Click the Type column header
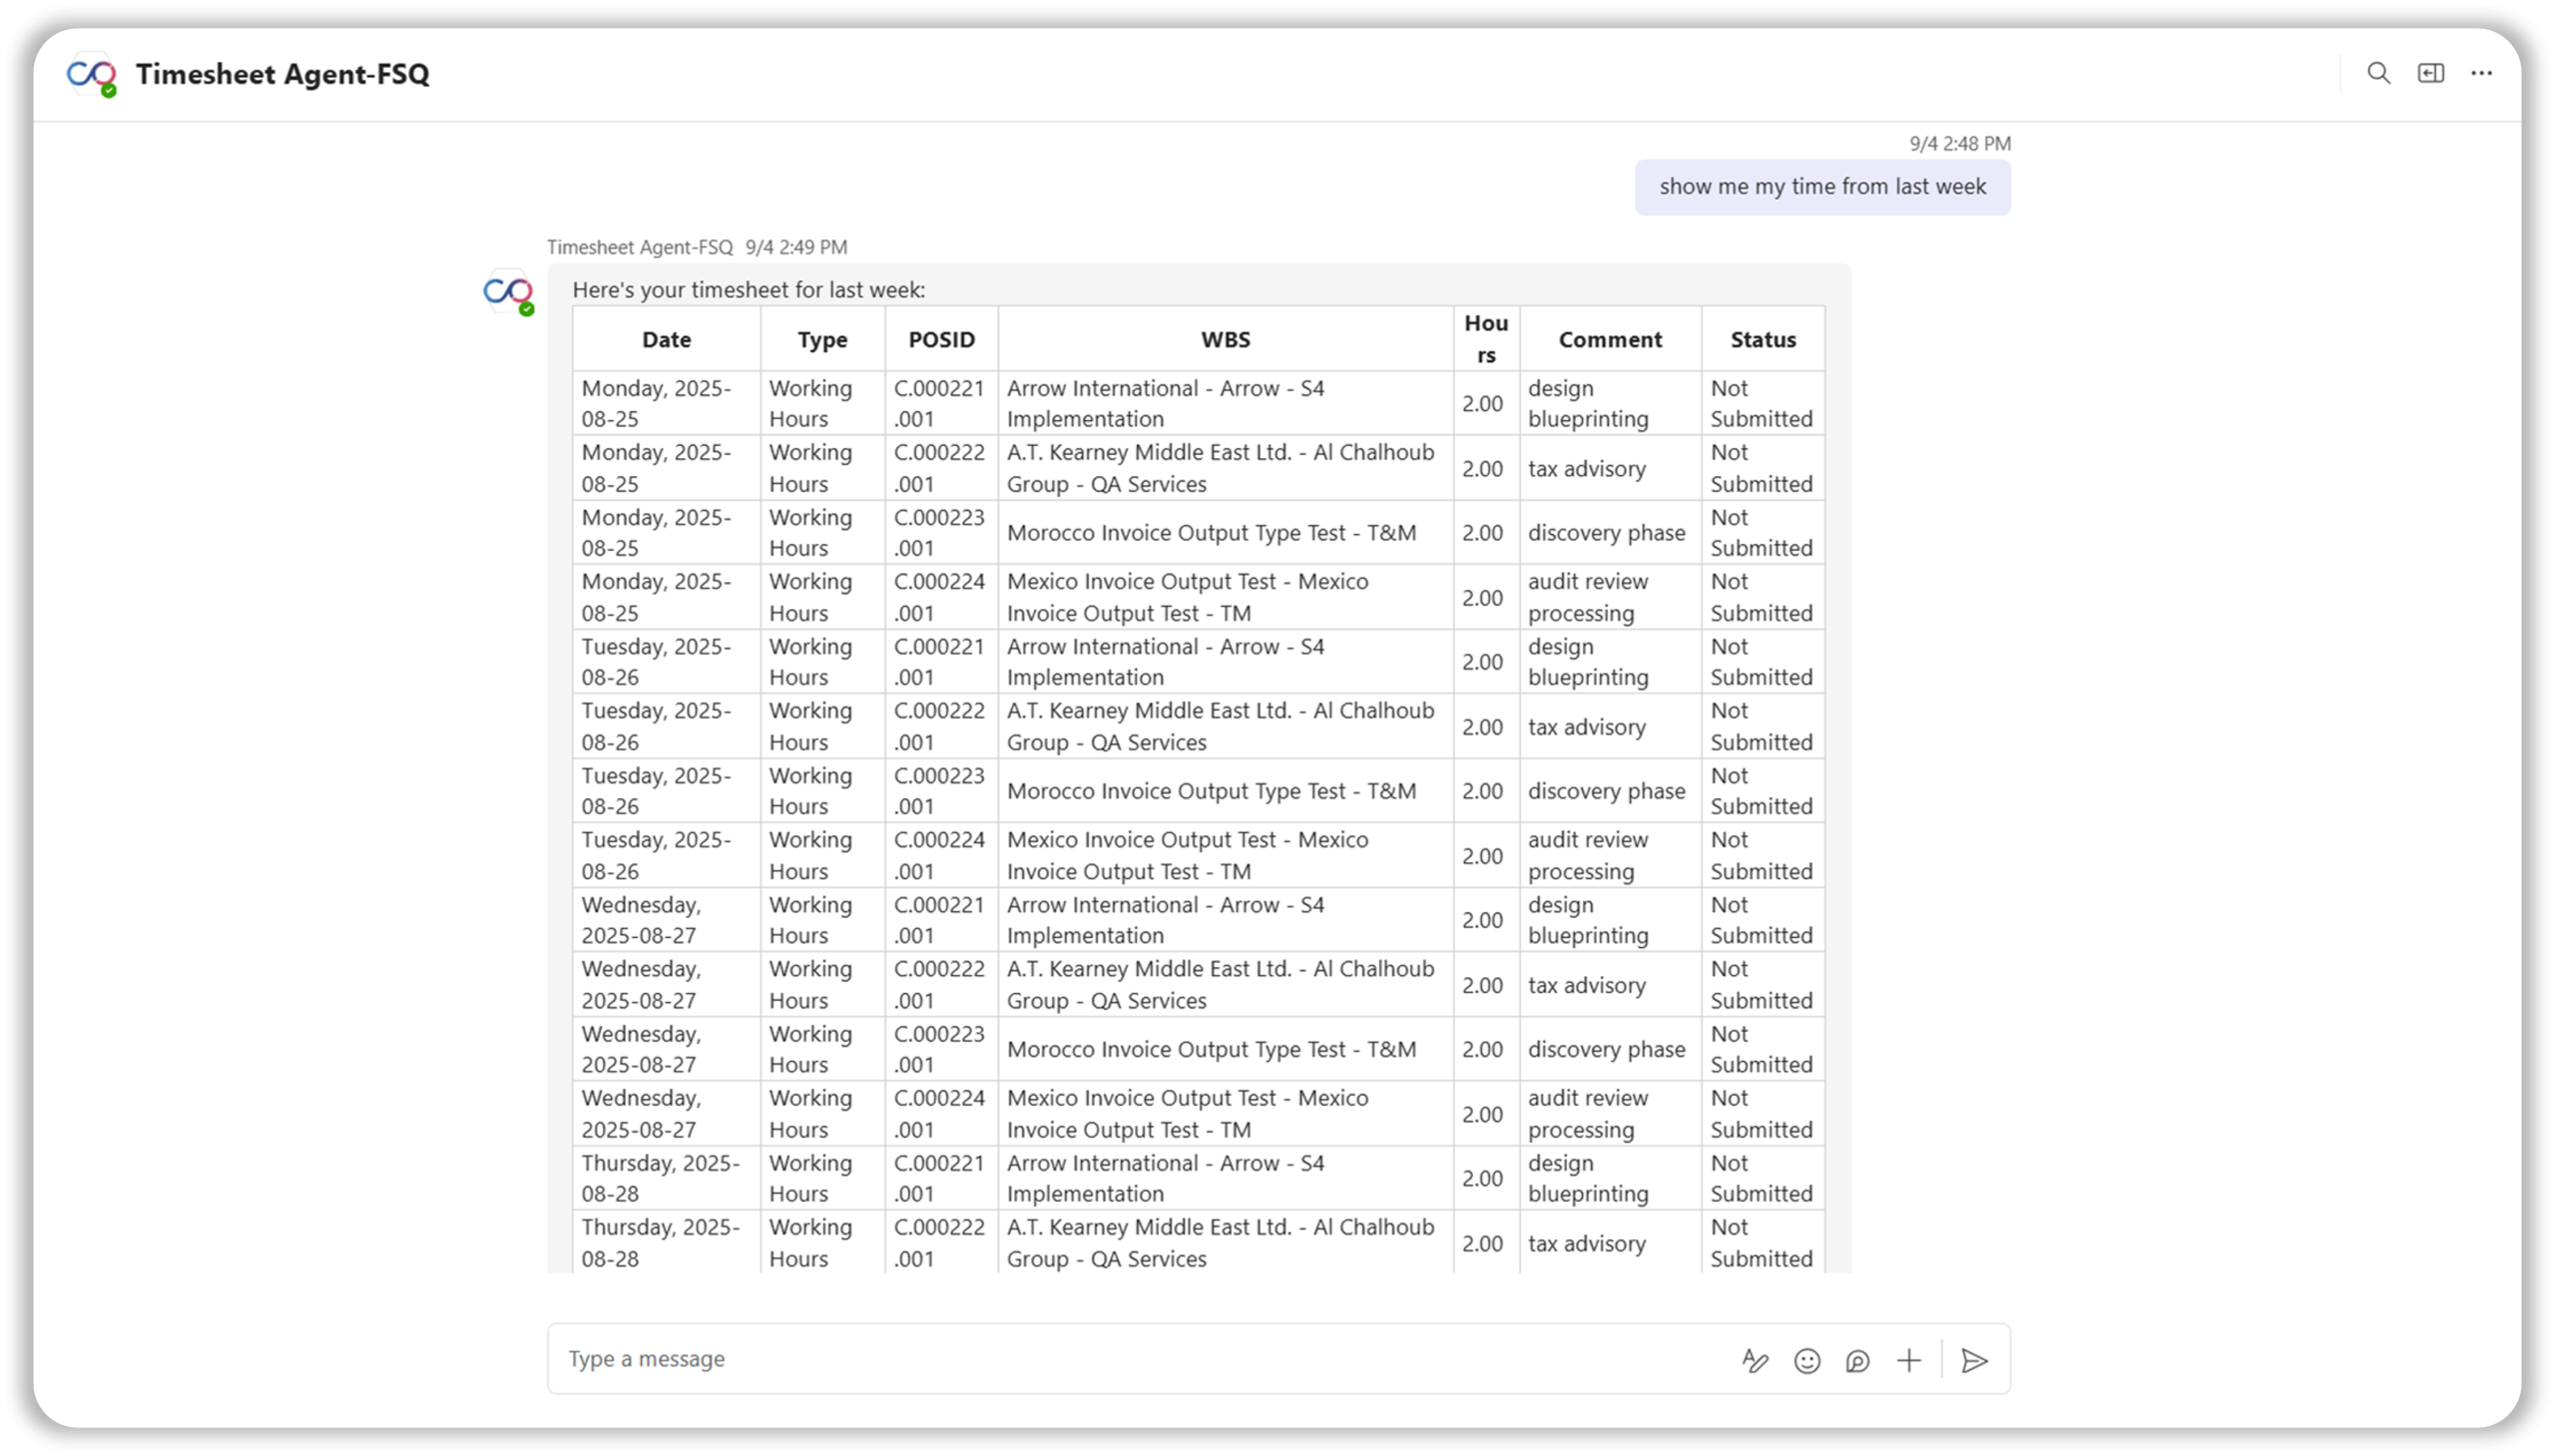The height and width of the screenshot is (1456, 2555). (822, 339)
